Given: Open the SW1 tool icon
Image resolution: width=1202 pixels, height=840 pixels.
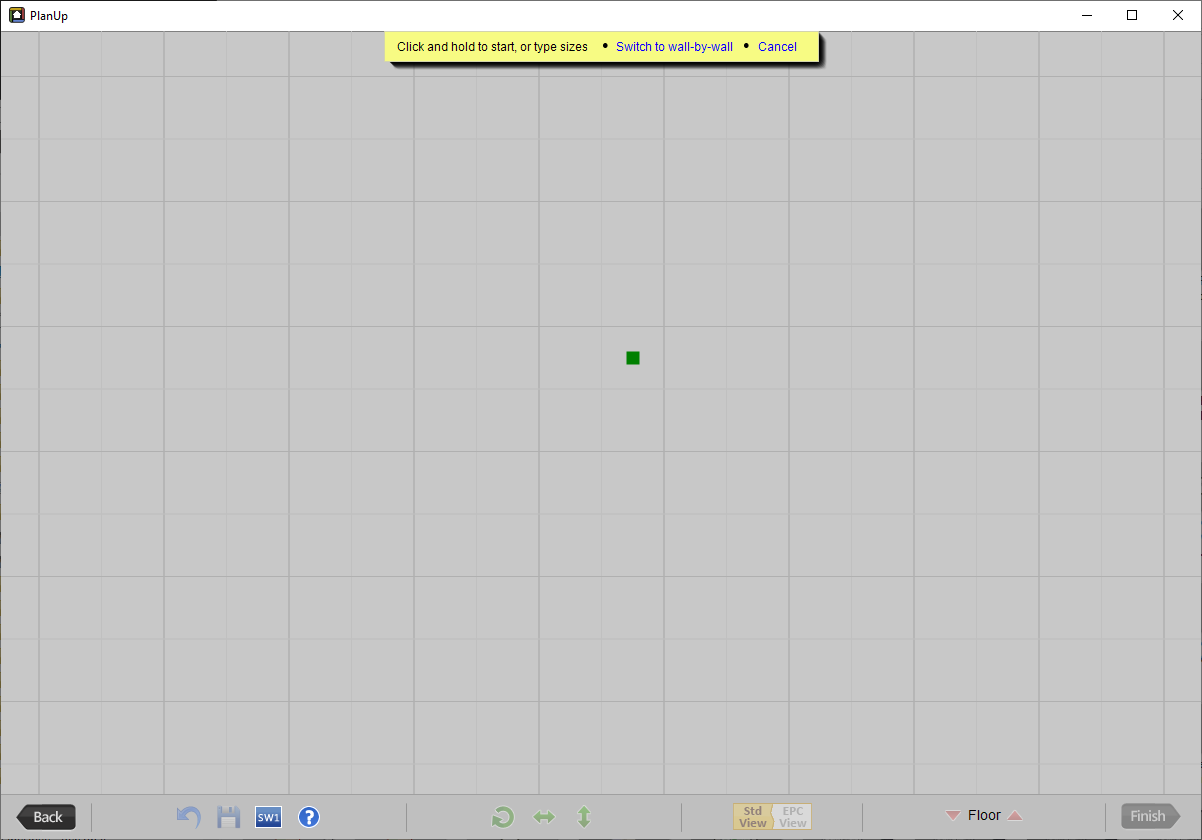Looking at the screenshot, I should [268, 817].
